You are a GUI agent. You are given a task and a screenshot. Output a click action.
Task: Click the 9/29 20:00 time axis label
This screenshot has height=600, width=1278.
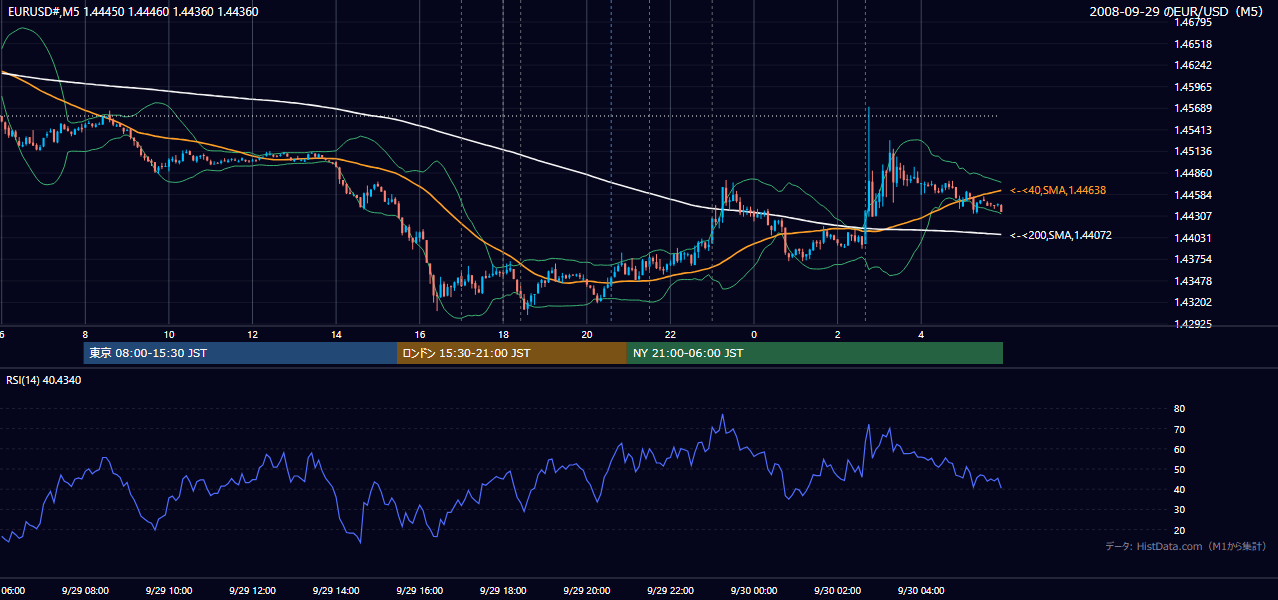click(586, 591)
